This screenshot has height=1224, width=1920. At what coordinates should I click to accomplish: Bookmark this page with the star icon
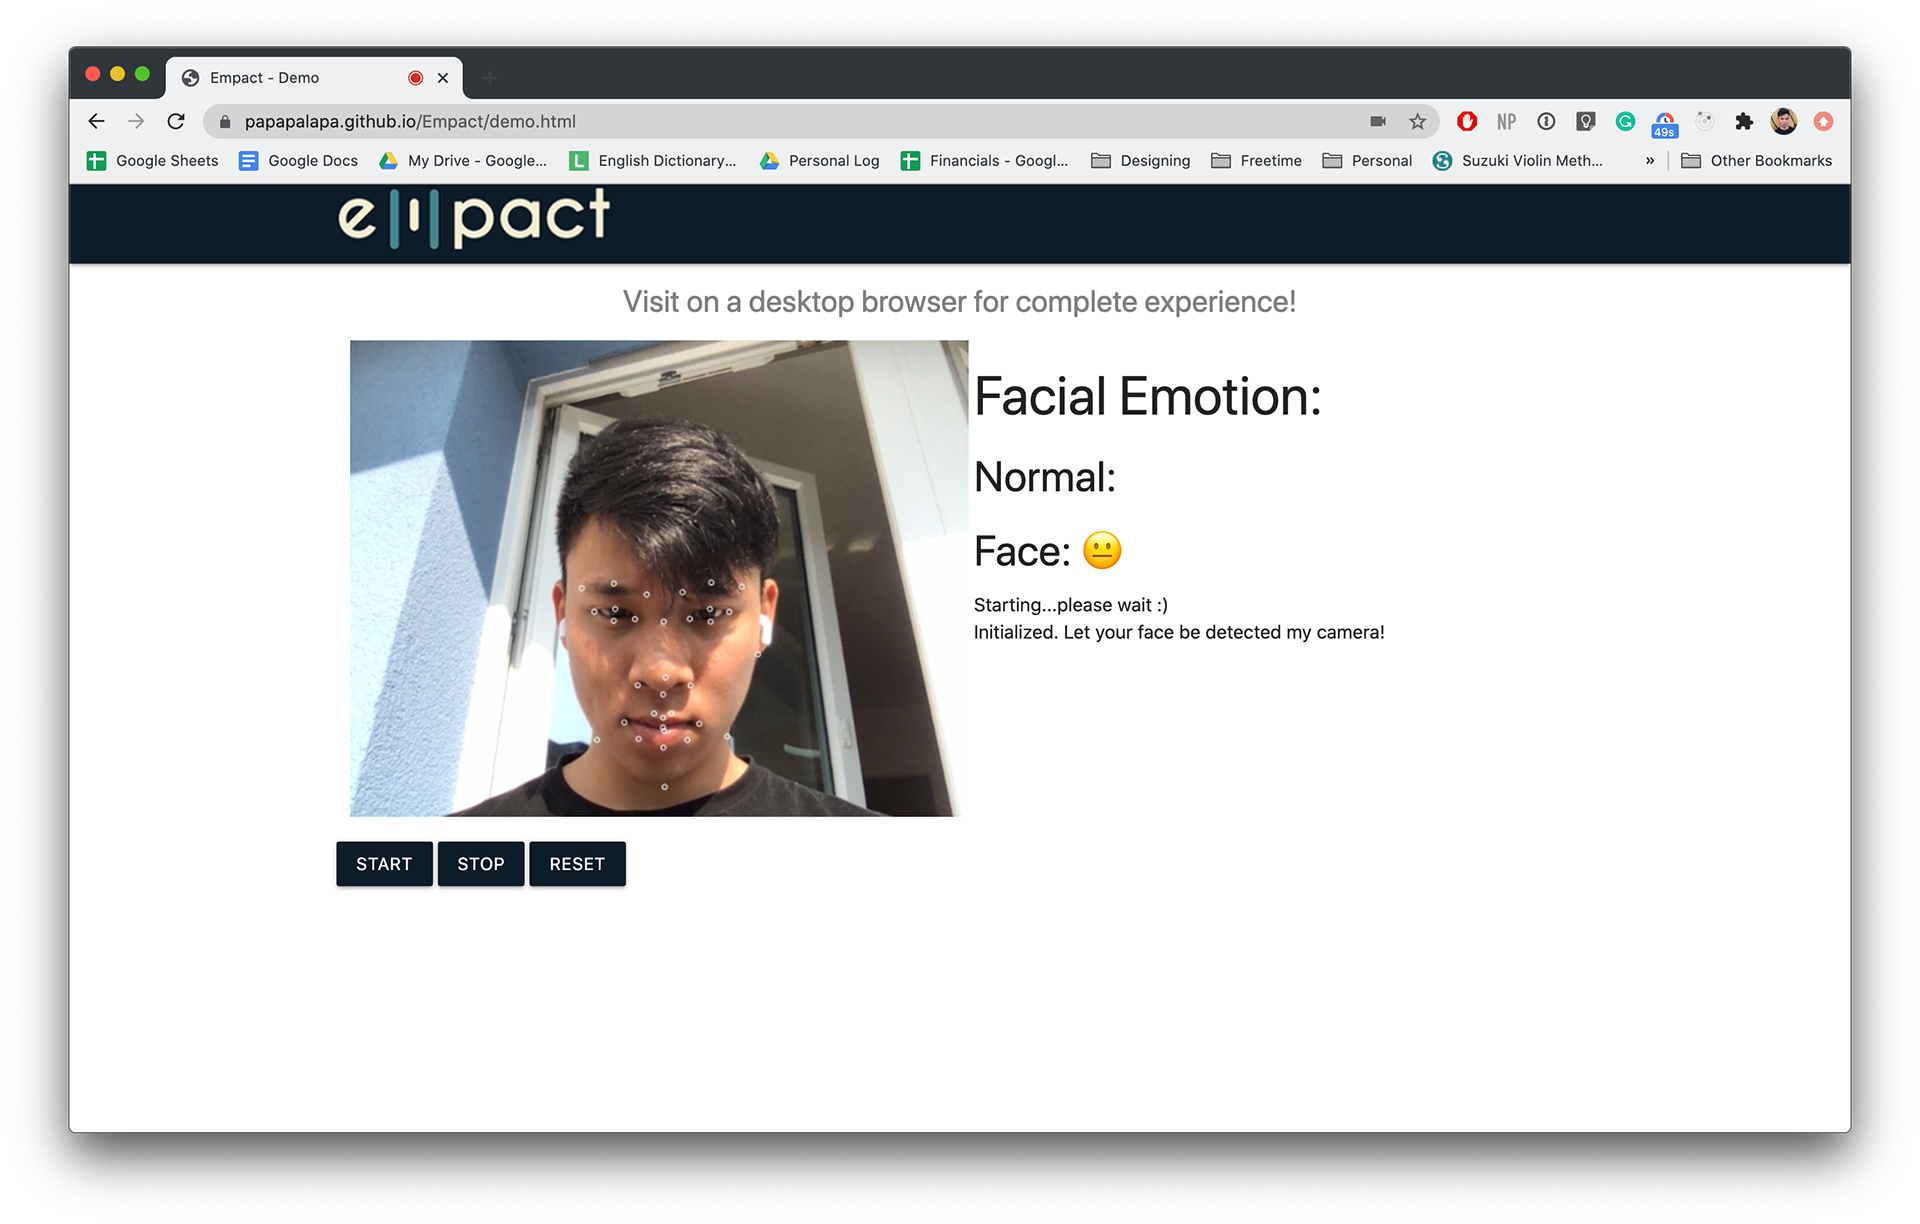pos(1418,121)
